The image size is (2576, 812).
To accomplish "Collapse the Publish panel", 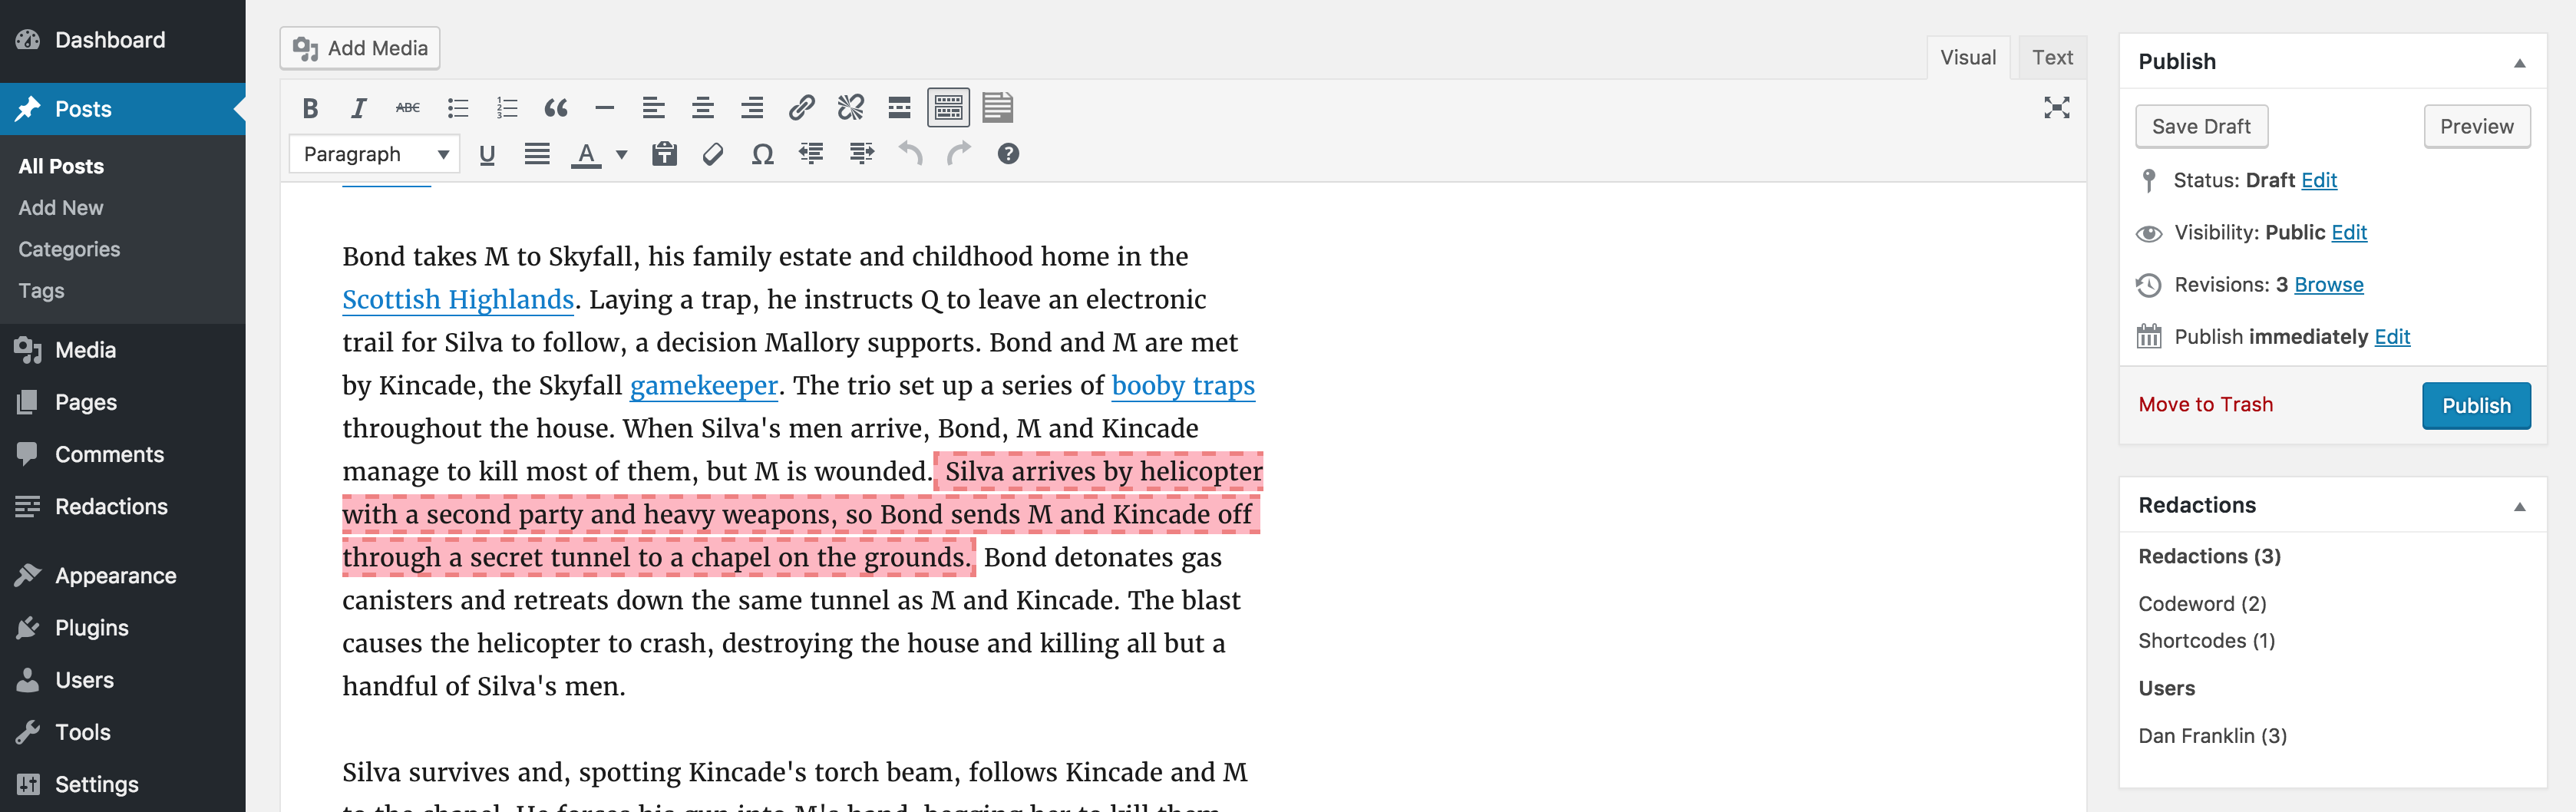I will (2520, 63).
